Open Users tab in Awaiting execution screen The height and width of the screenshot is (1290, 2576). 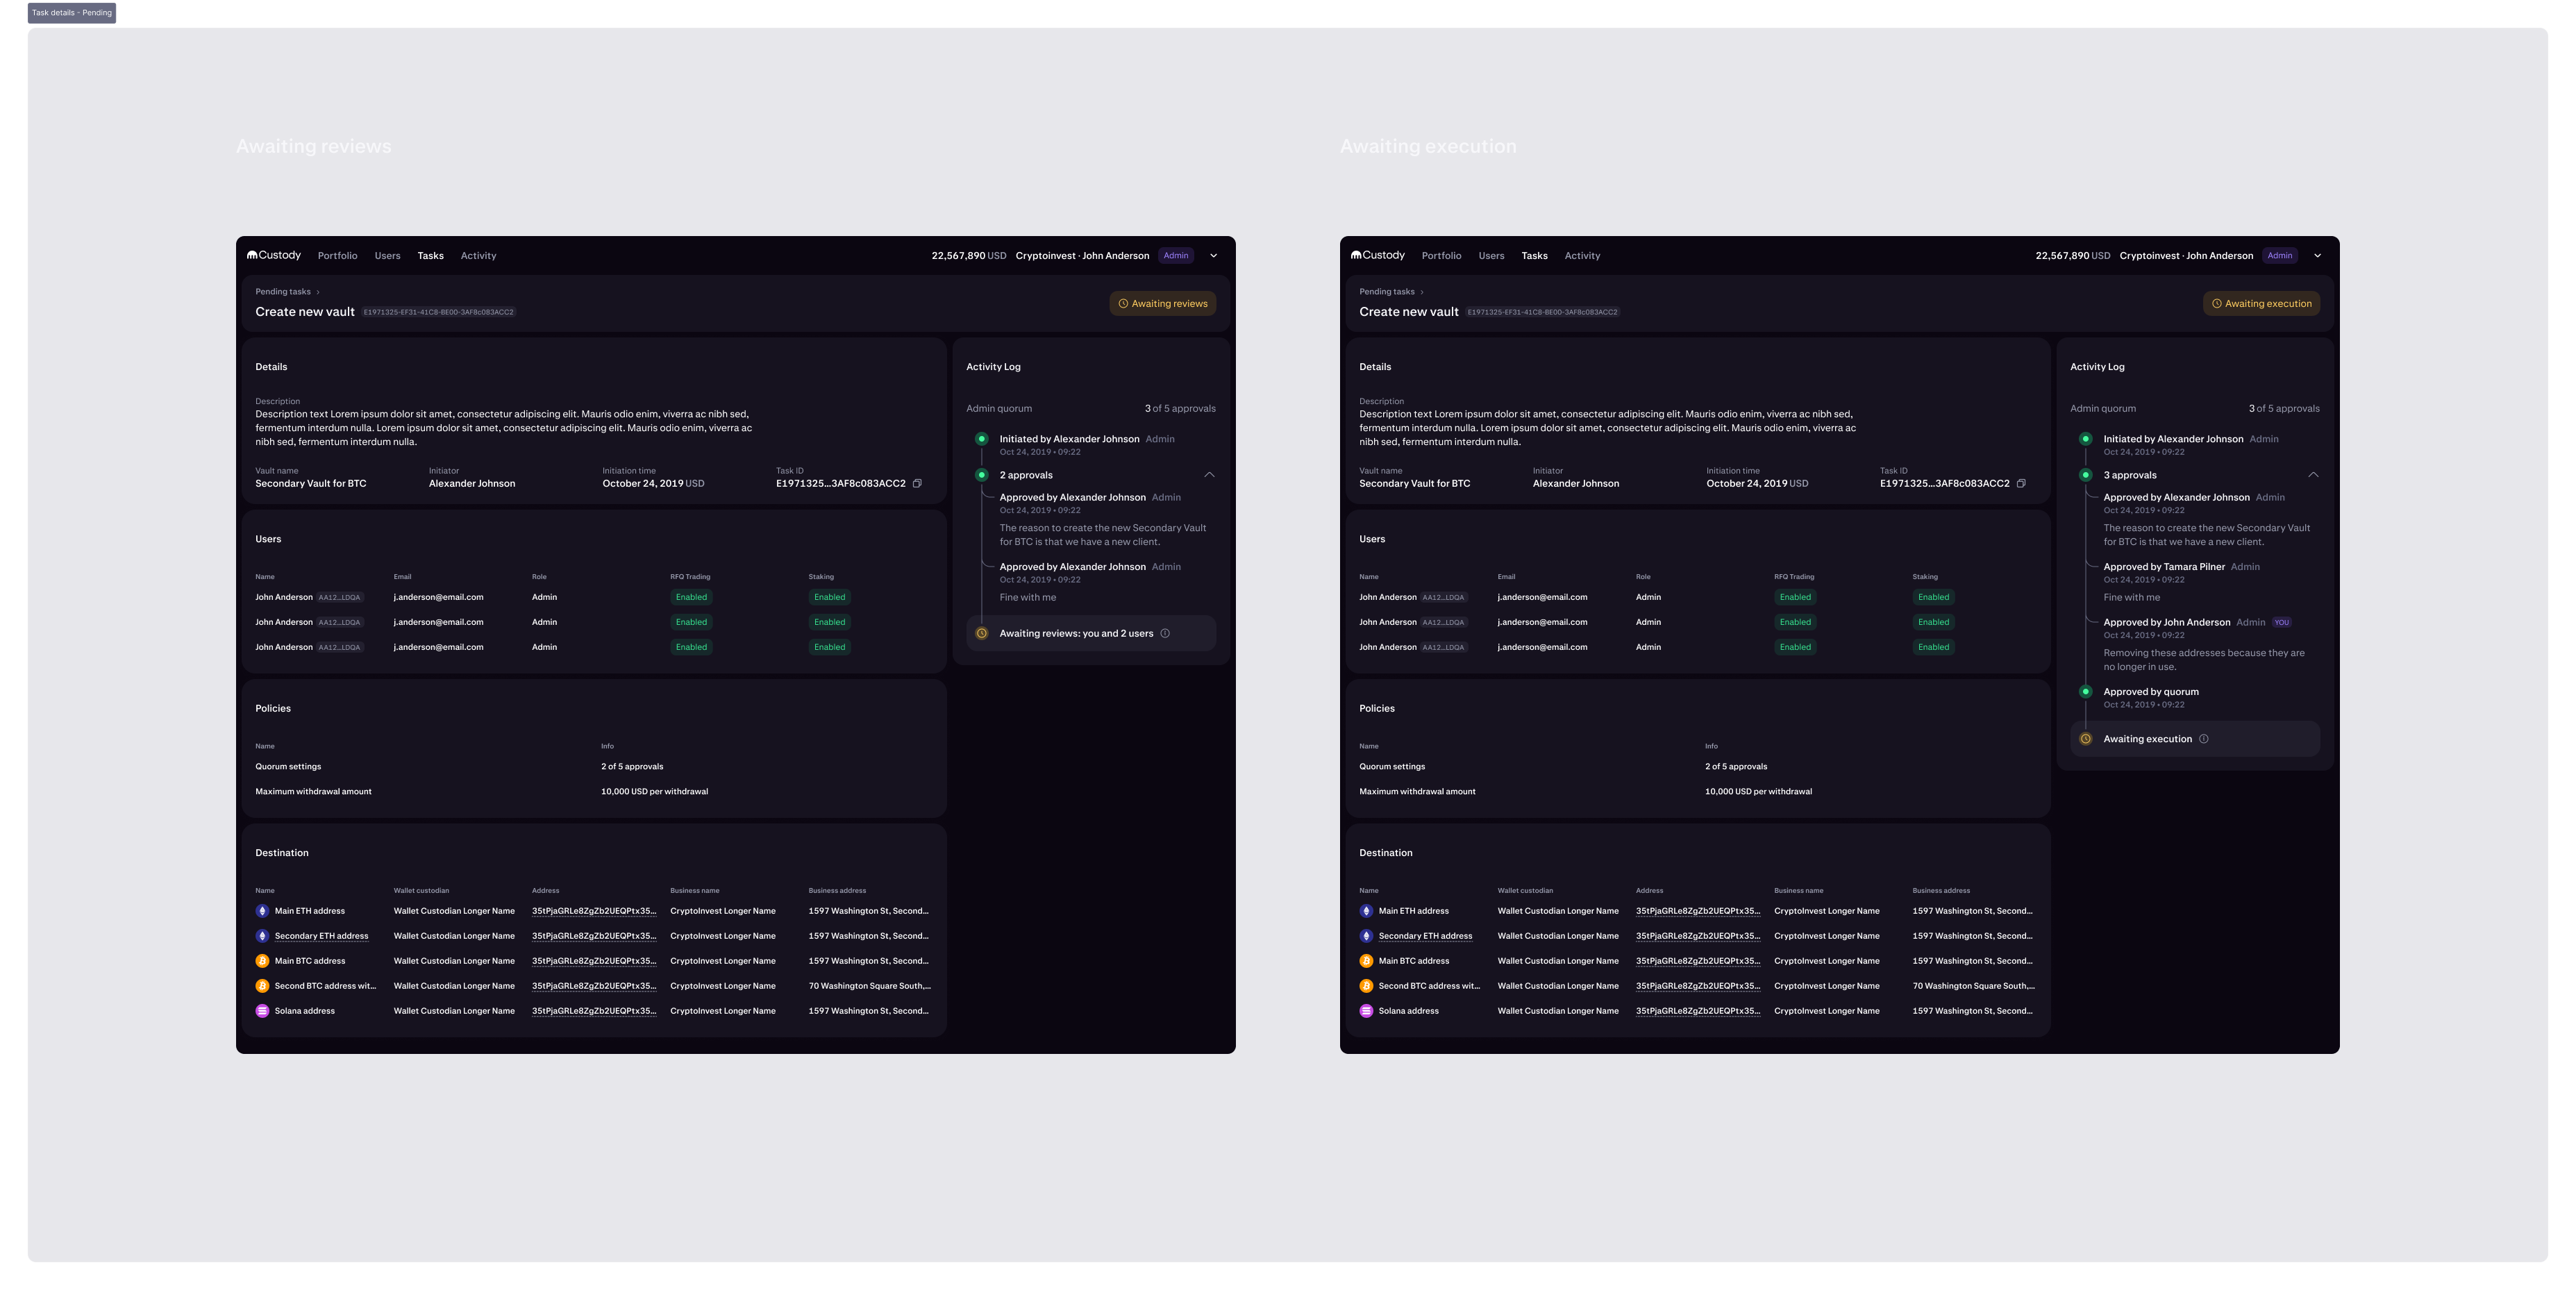[x=1491, y=256]
